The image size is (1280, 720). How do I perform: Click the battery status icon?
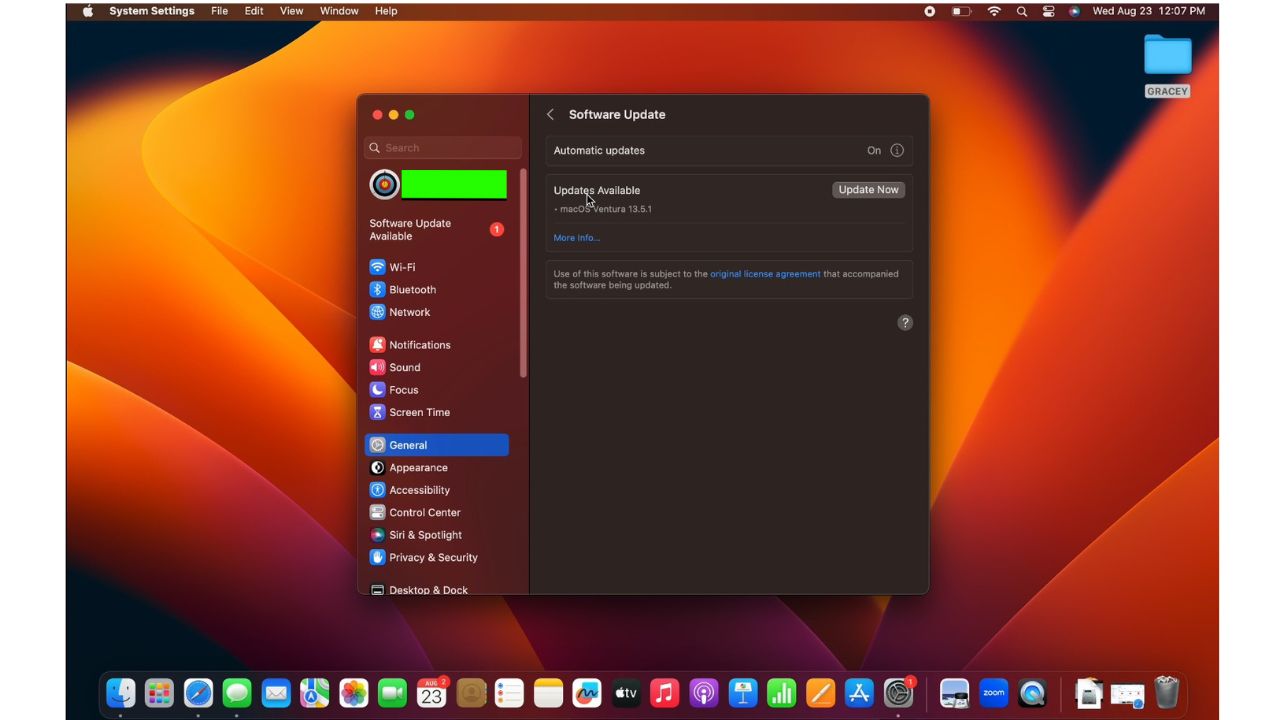(x=961, y=11)
